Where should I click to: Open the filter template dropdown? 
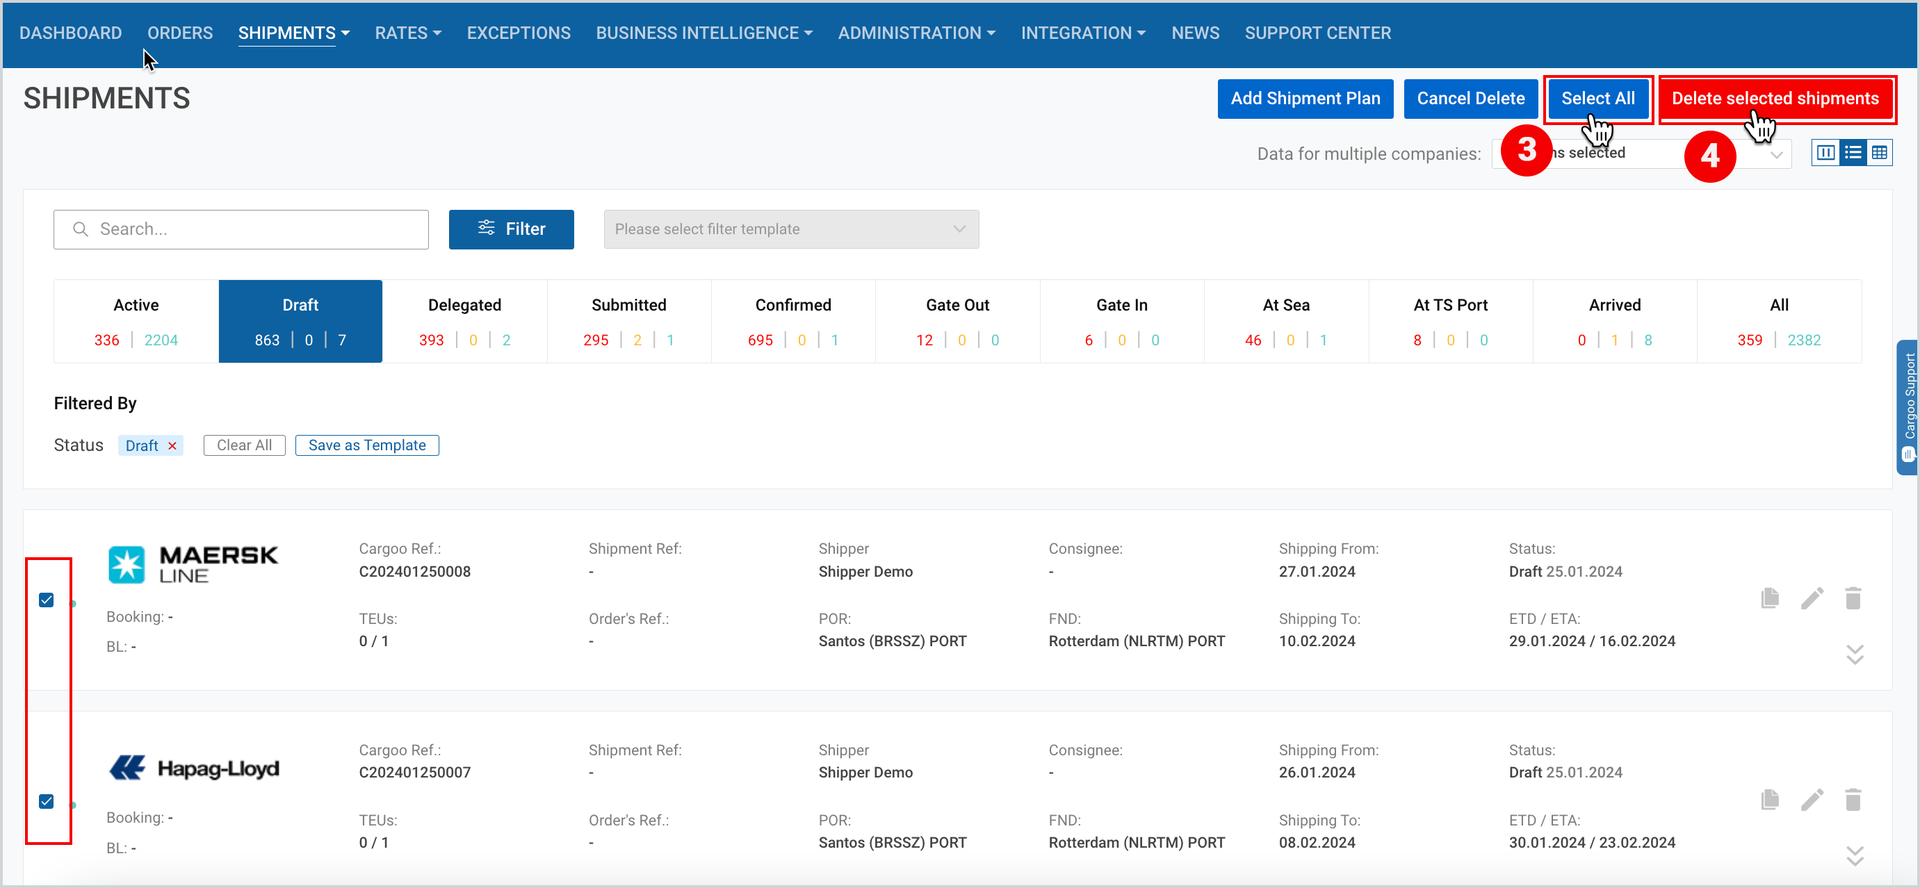pos(791,229)
